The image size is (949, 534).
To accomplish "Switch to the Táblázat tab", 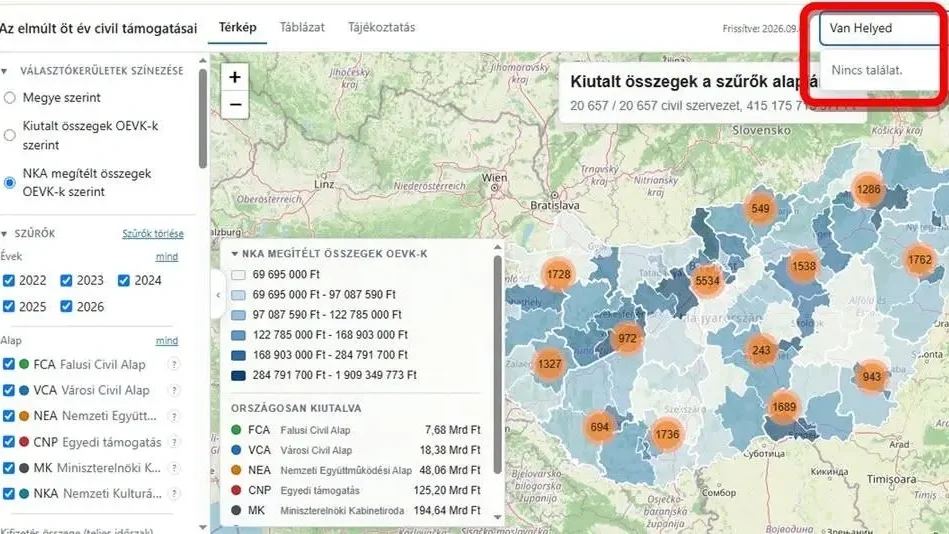I will point(302,27).
